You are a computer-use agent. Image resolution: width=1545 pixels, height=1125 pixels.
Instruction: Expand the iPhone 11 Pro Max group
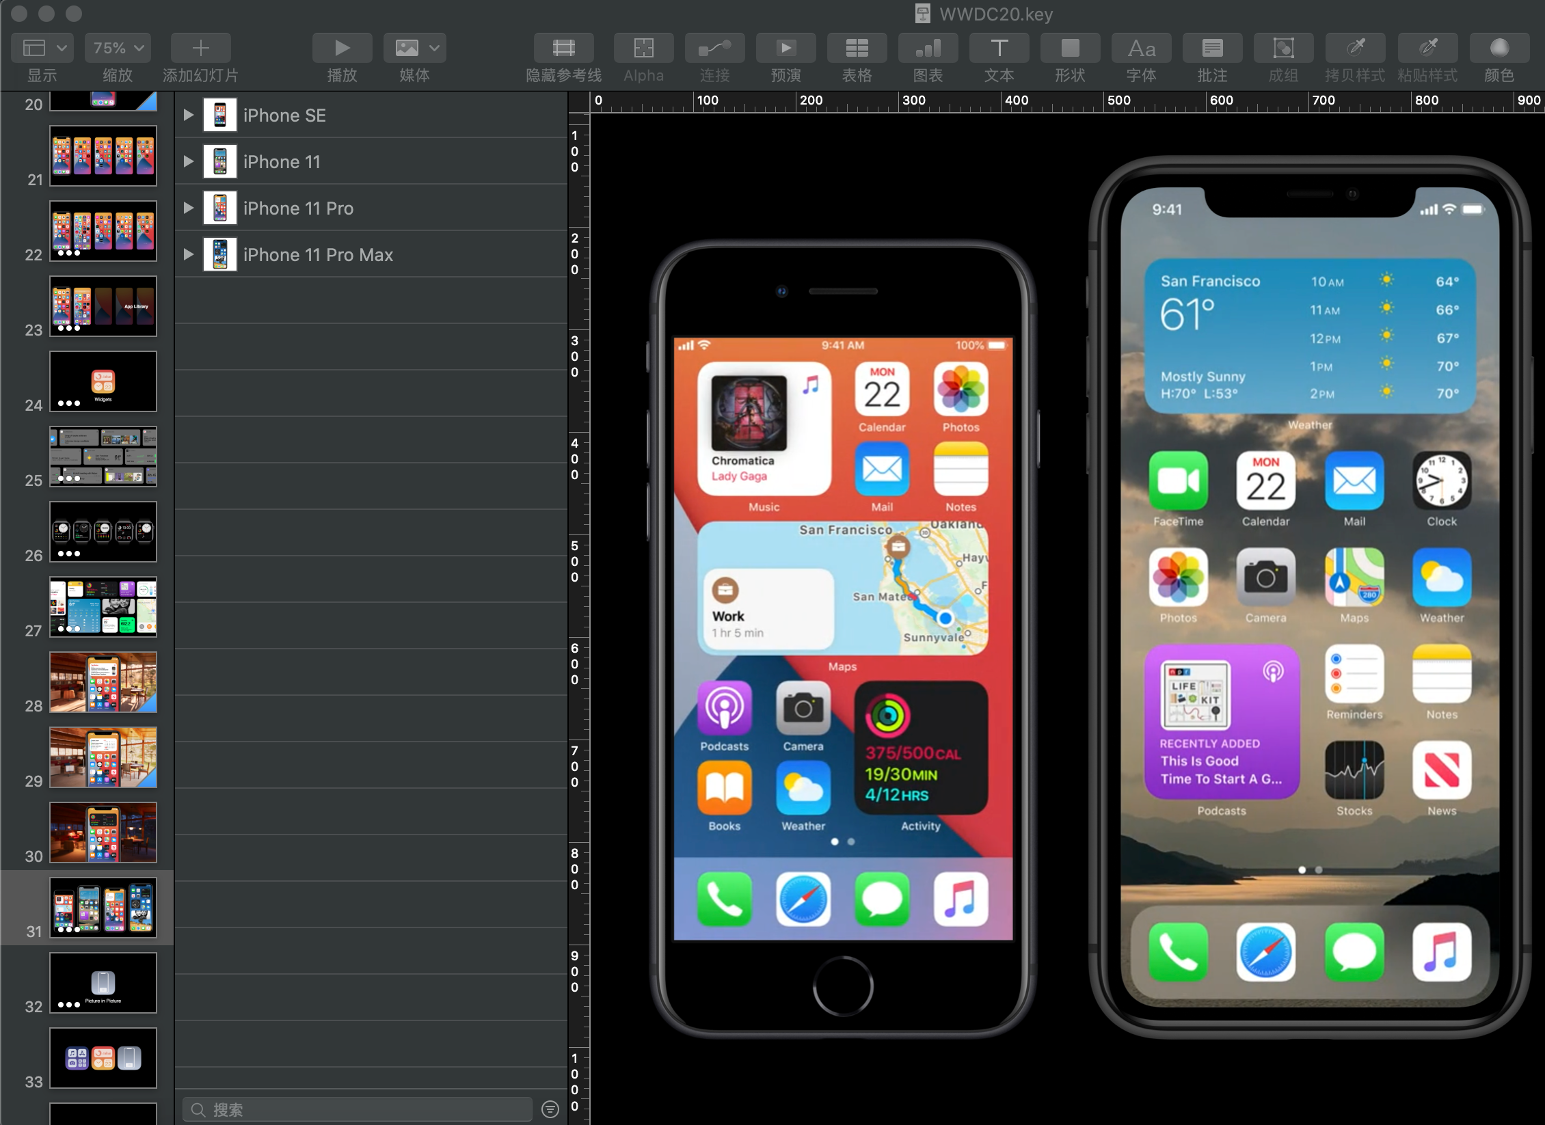188,254
